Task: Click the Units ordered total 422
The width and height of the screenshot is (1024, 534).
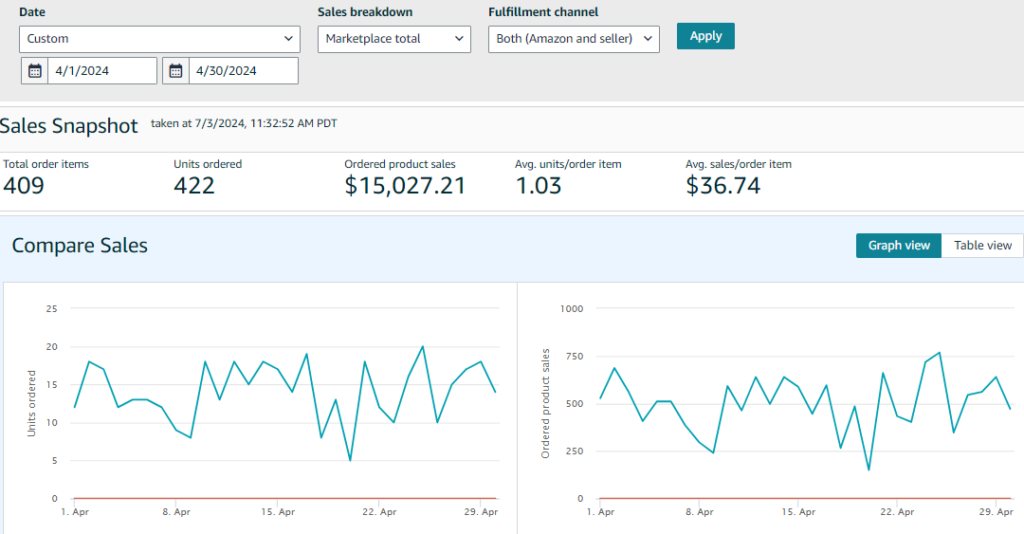Action: click(194, 185)
